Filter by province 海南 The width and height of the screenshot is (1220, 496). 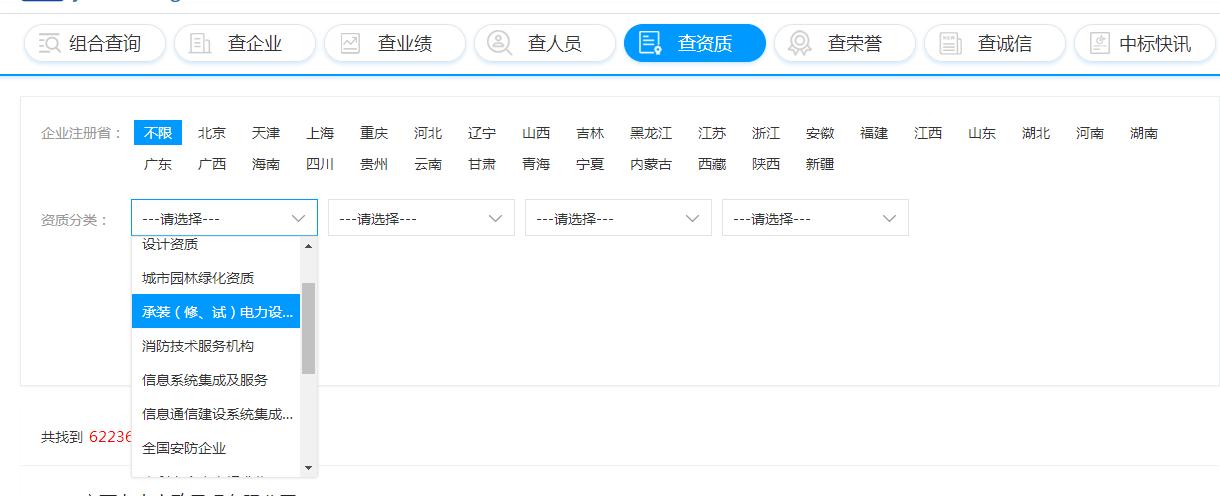click(266, 164)
